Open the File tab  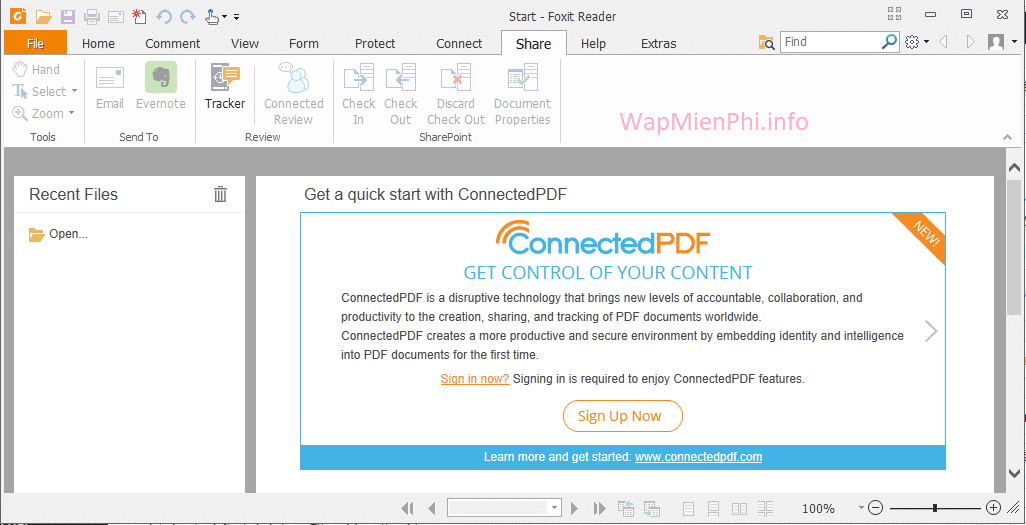pyautogui.click(x=35, y=44)
